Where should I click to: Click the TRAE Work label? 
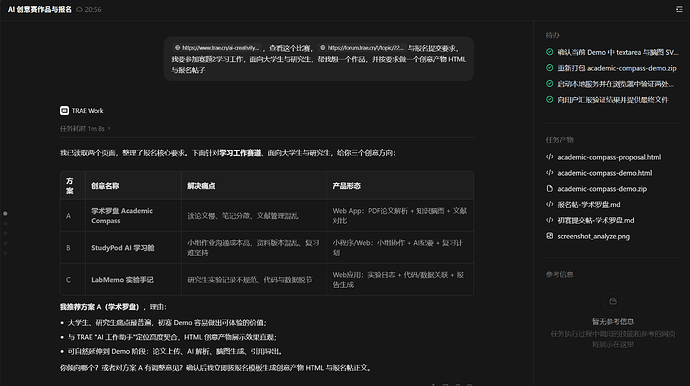pos(87,111)
